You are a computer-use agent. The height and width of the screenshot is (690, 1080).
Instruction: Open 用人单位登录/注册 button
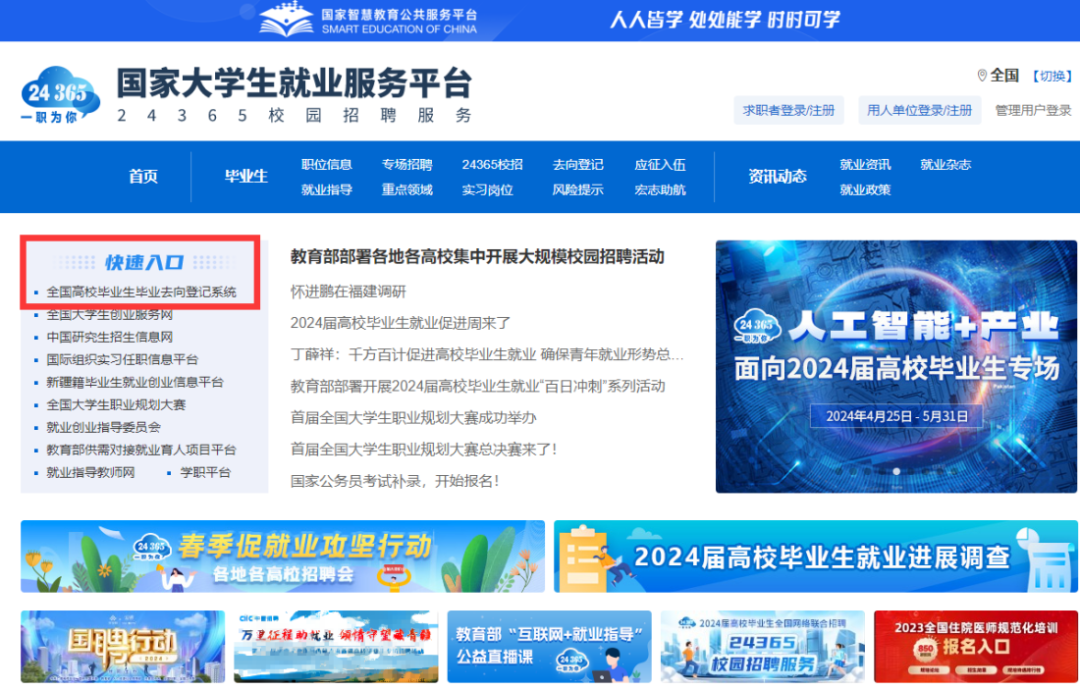(919, 110)
